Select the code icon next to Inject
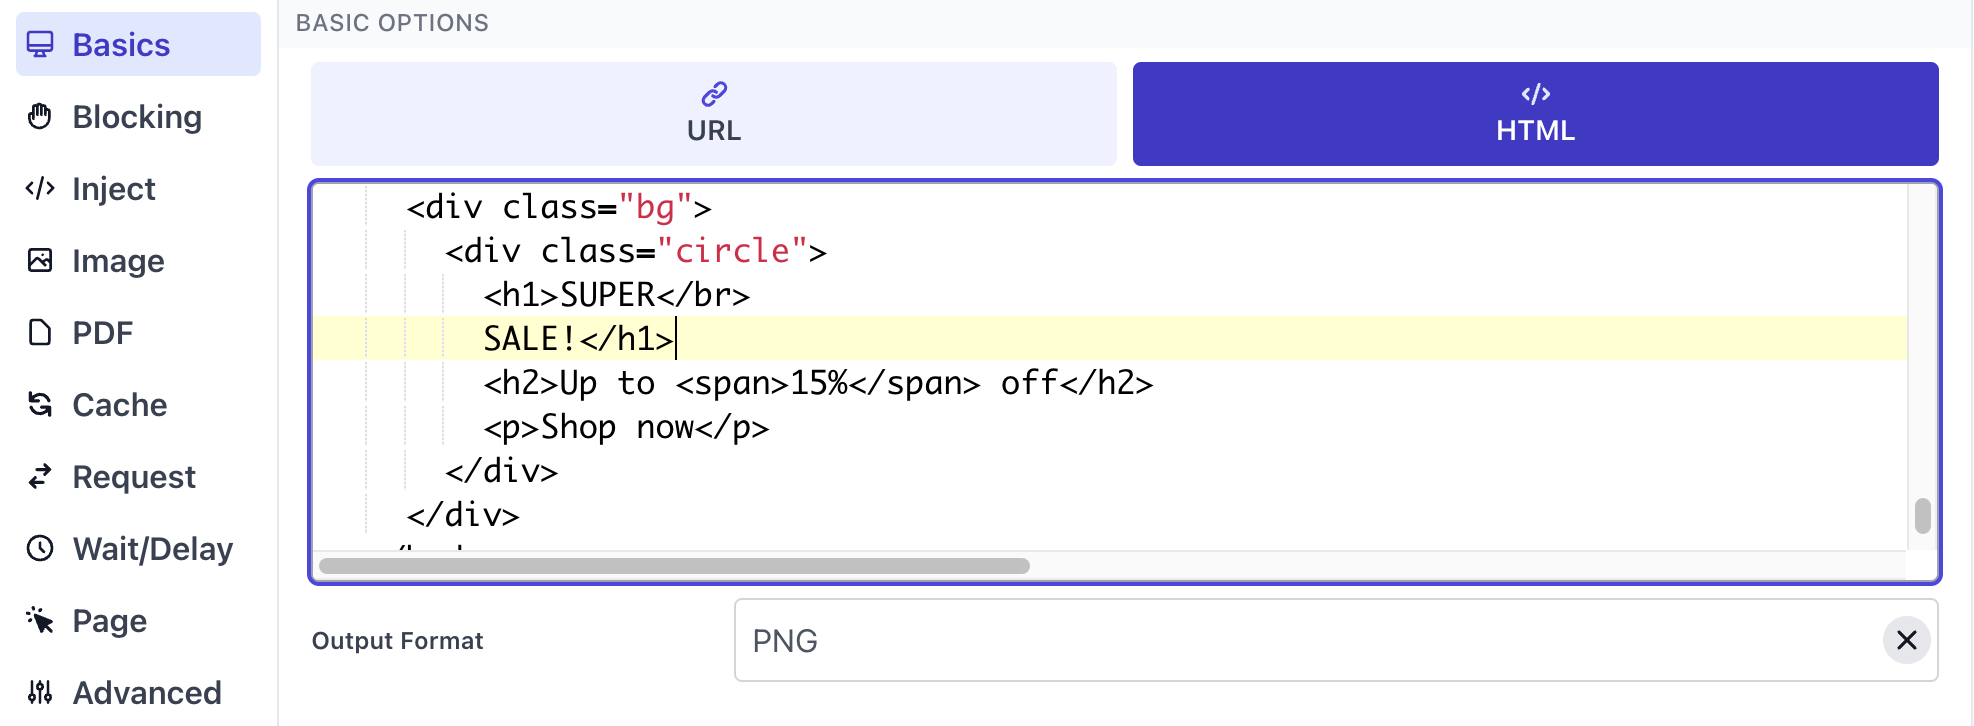 click(x=40, y=188)
